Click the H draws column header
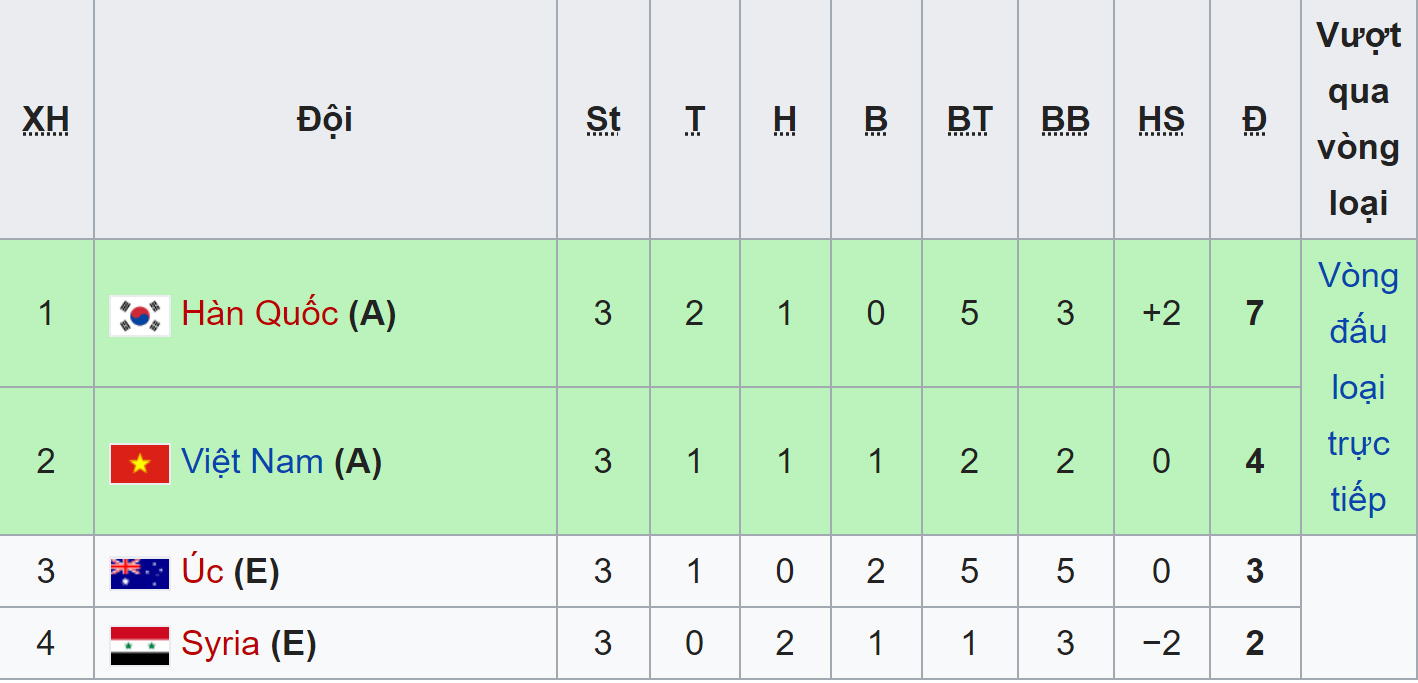The width and height of the screenshot is (1418, 683). tap(785, 120)
